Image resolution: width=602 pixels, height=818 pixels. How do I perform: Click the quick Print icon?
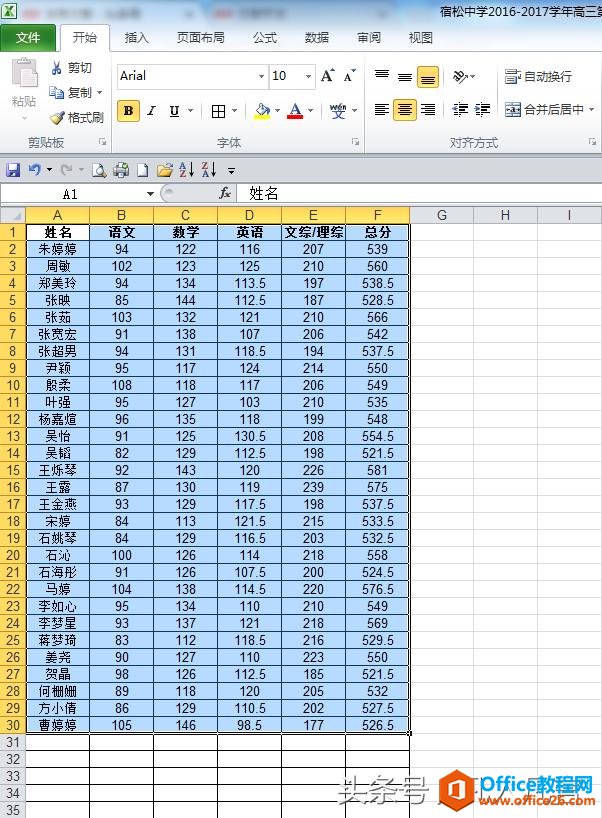point(121,170)
